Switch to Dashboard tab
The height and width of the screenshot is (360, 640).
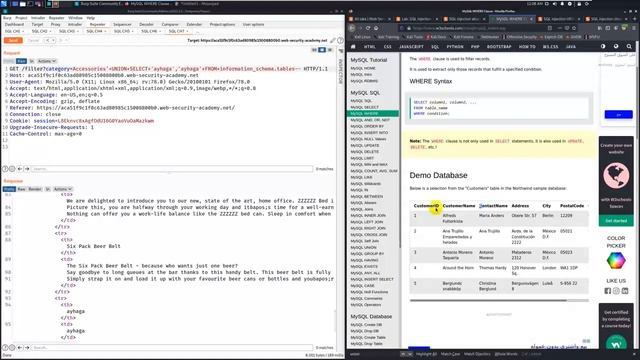(14, 24)
